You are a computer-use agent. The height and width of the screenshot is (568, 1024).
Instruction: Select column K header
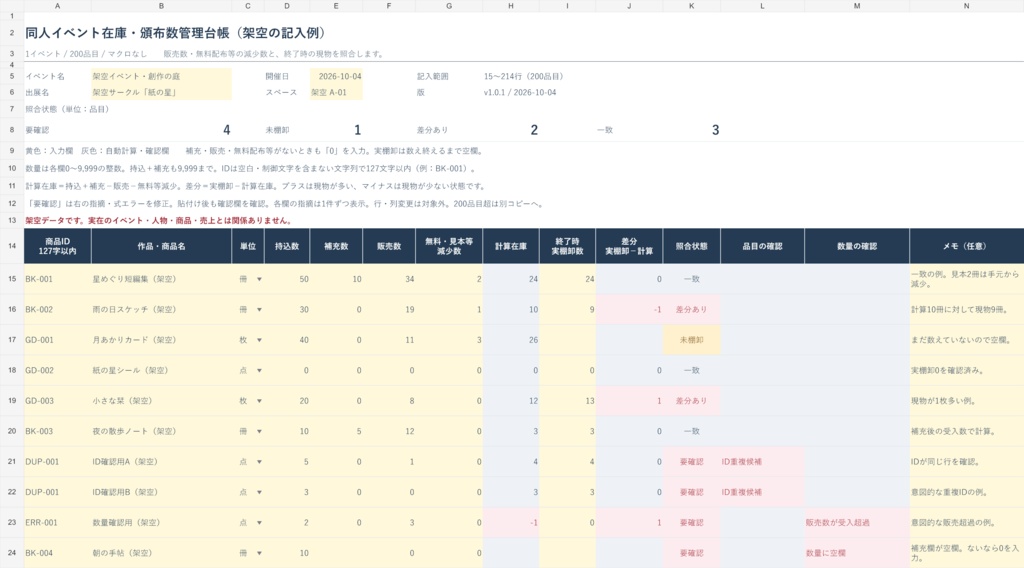[x=691, y=6]
